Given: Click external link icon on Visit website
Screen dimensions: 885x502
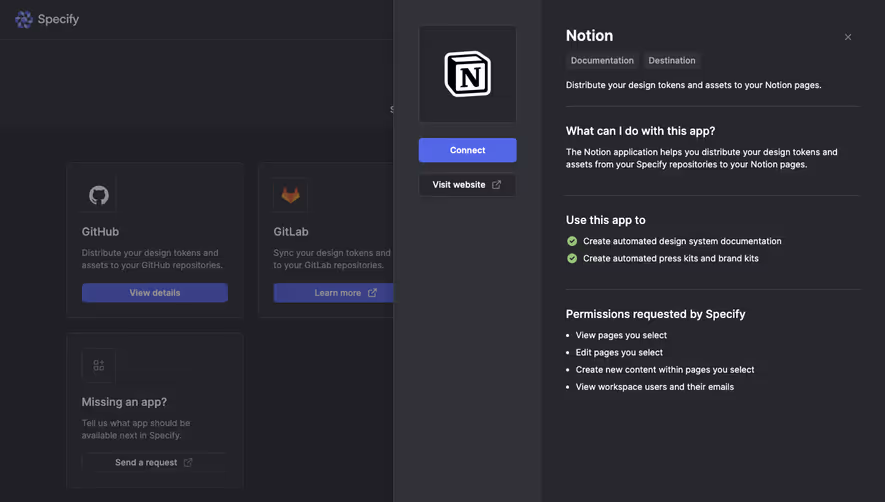Looking at the screenshot, I should click(x=496, y=185).
